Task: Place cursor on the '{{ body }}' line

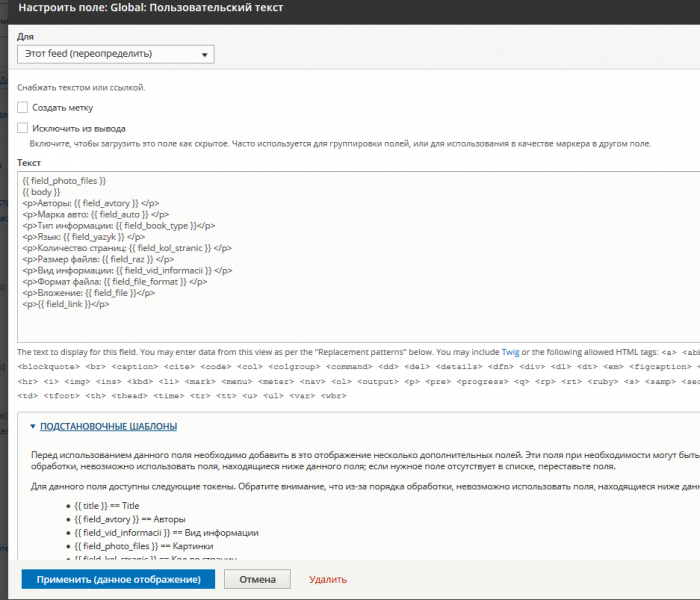Action: 41,192
